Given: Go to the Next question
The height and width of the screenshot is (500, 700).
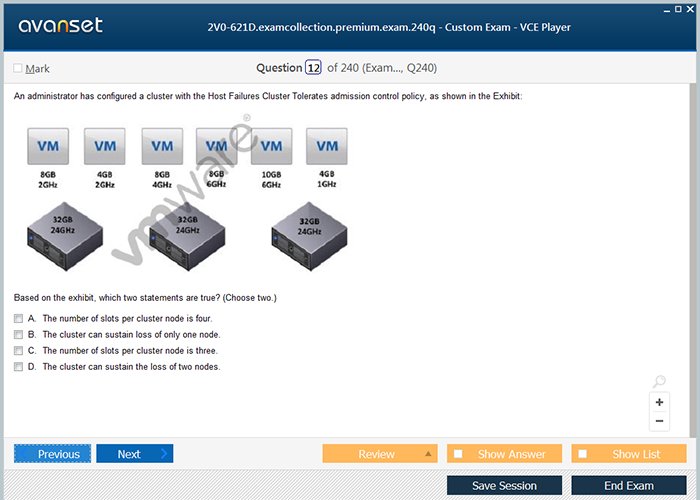Looking at the screenshot, I should point(134,454).
